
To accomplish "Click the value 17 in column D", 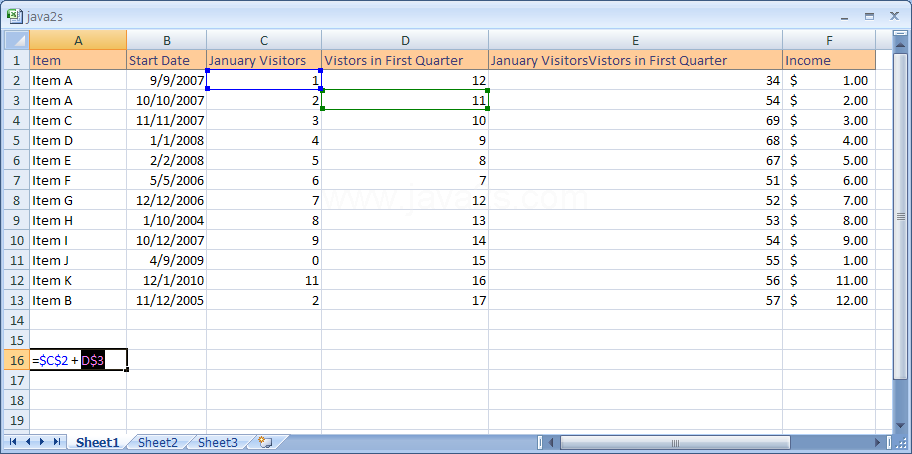I will pos(405,301).
